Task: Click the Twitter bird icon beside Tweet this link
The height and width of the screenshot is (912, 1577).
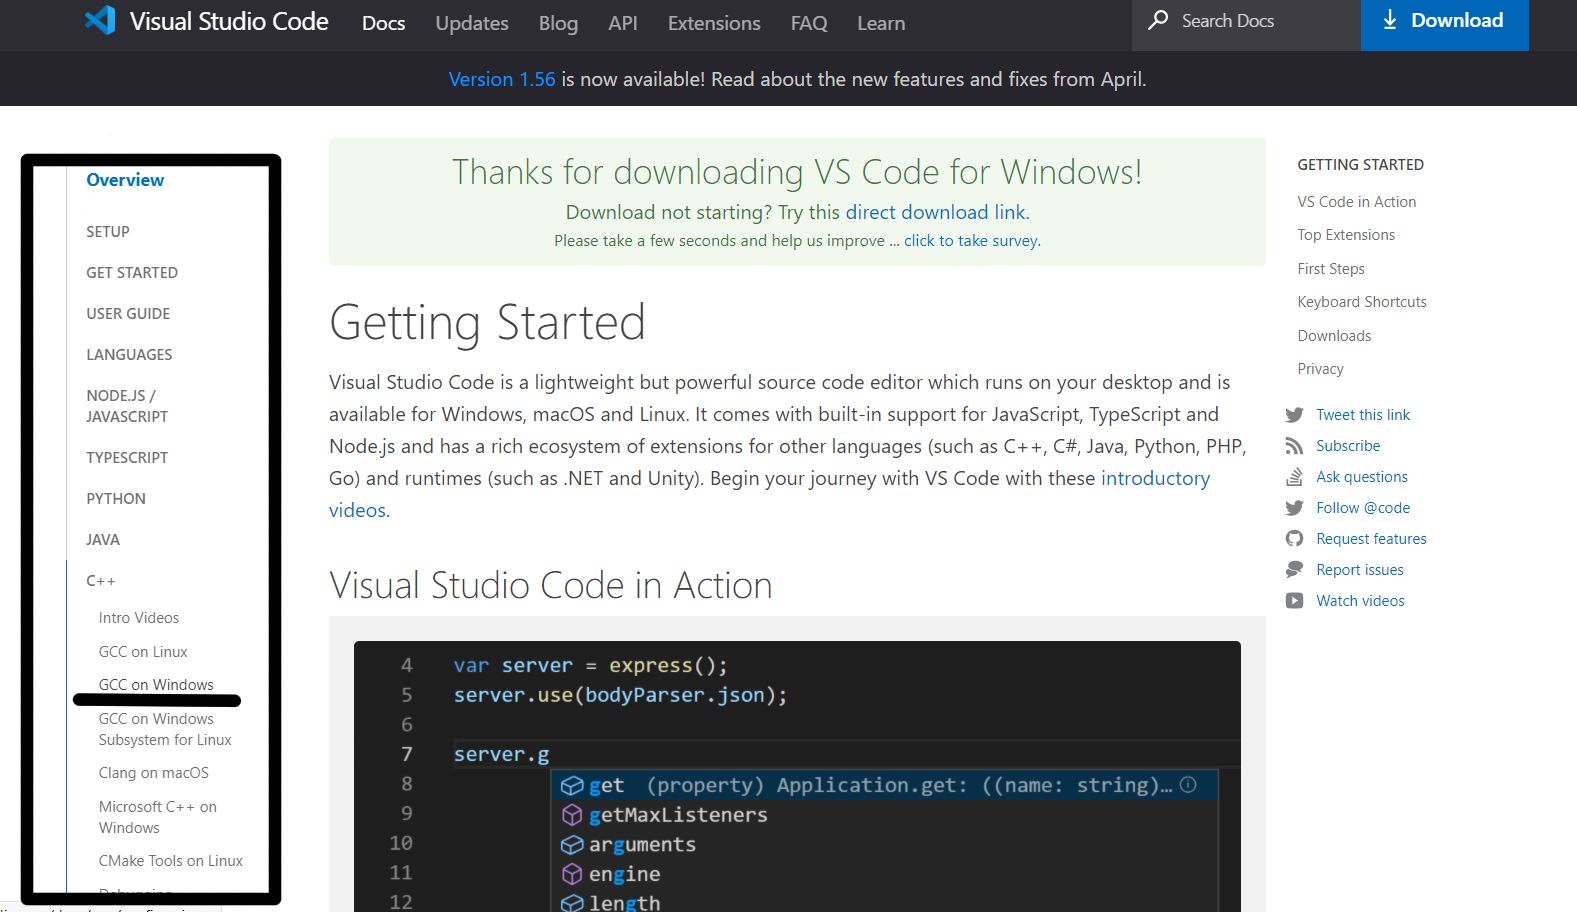Action: (1294, 415)
